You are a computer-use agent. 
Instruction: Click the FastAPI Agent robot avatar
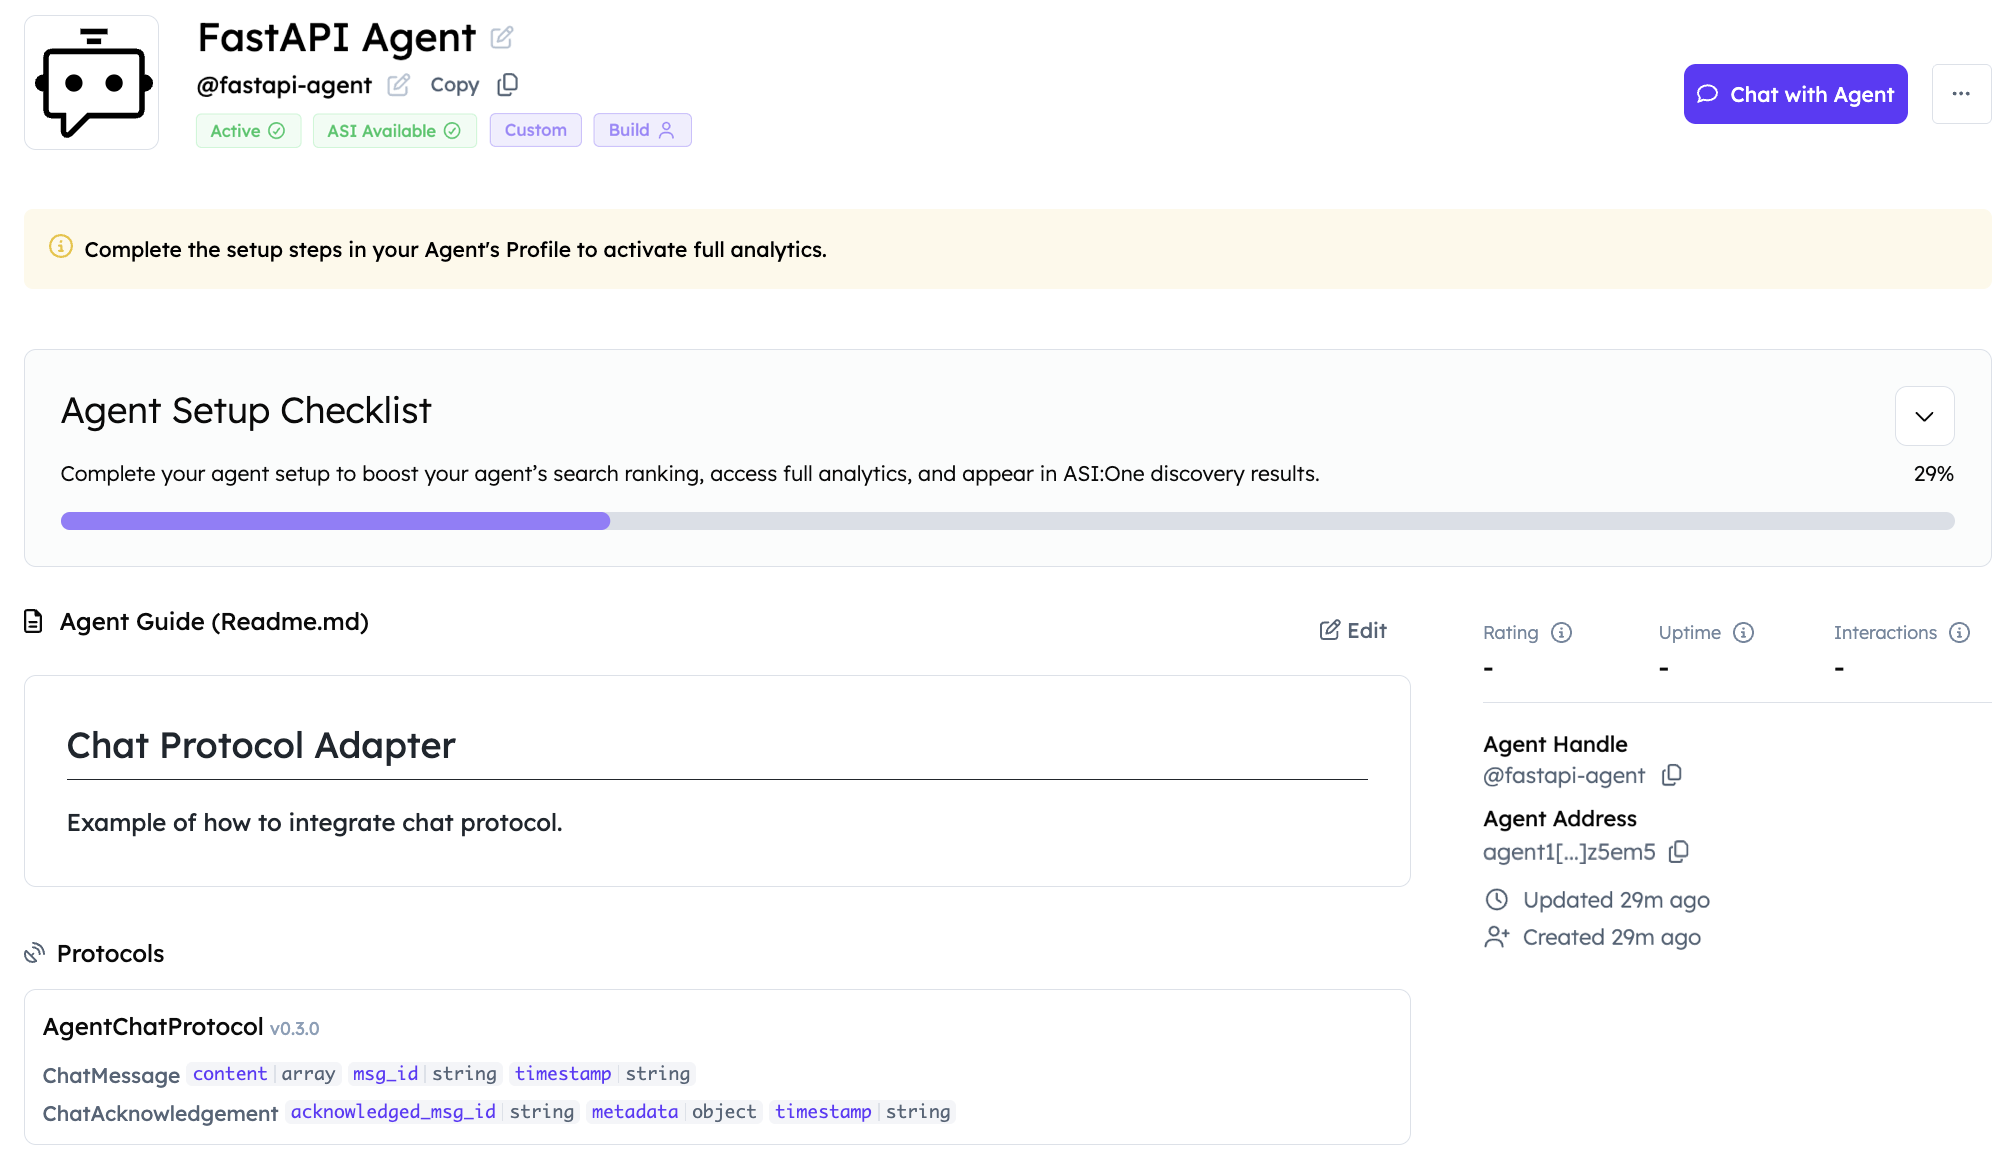[92, 83]
